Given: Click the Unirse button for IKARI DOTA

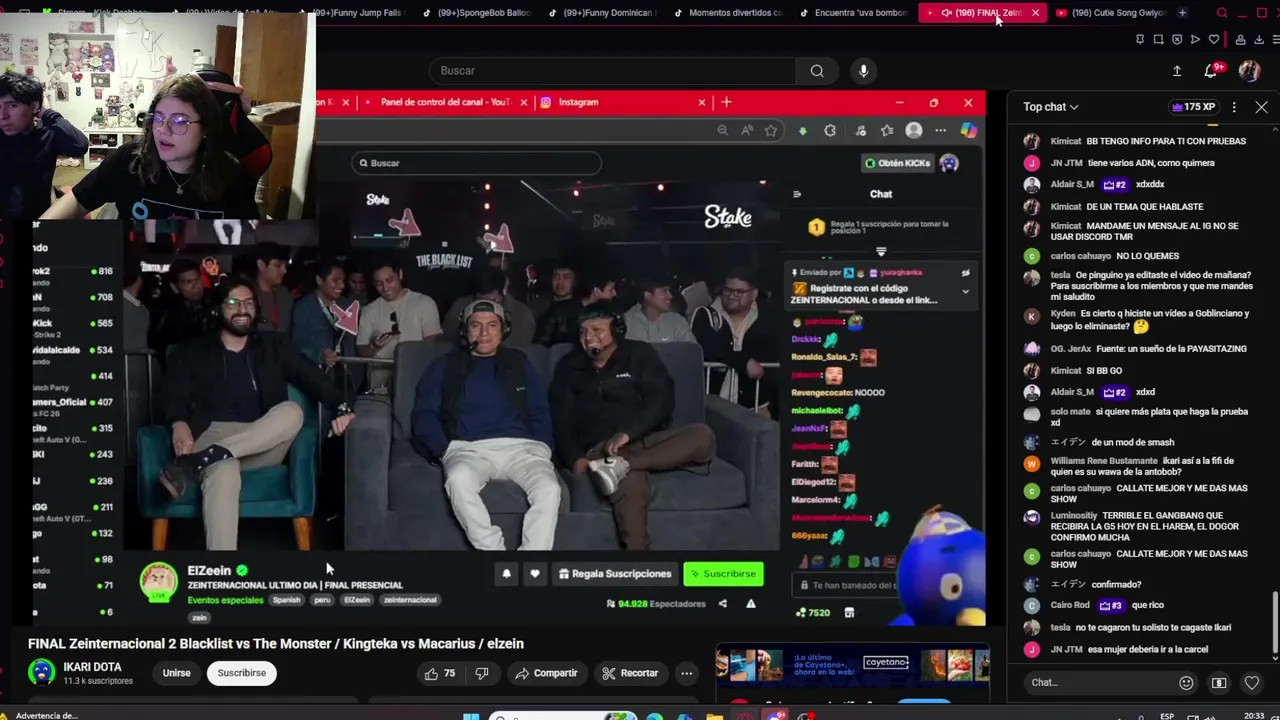Looking at the screenshot, I should click(176, 673).
